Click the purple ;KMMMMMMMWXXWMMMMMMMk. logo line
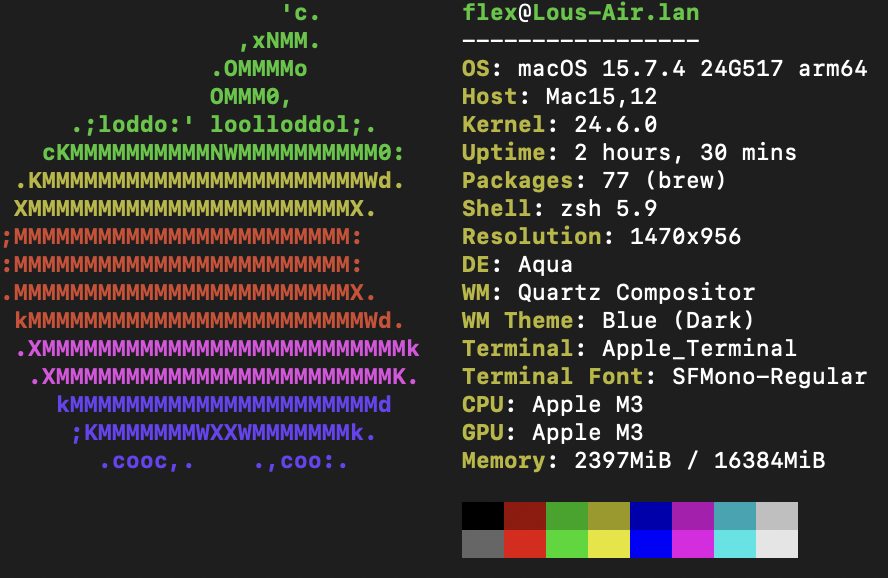Image resolution: width=888 pixels, height=578 pixels. click(x=223, y=433)
